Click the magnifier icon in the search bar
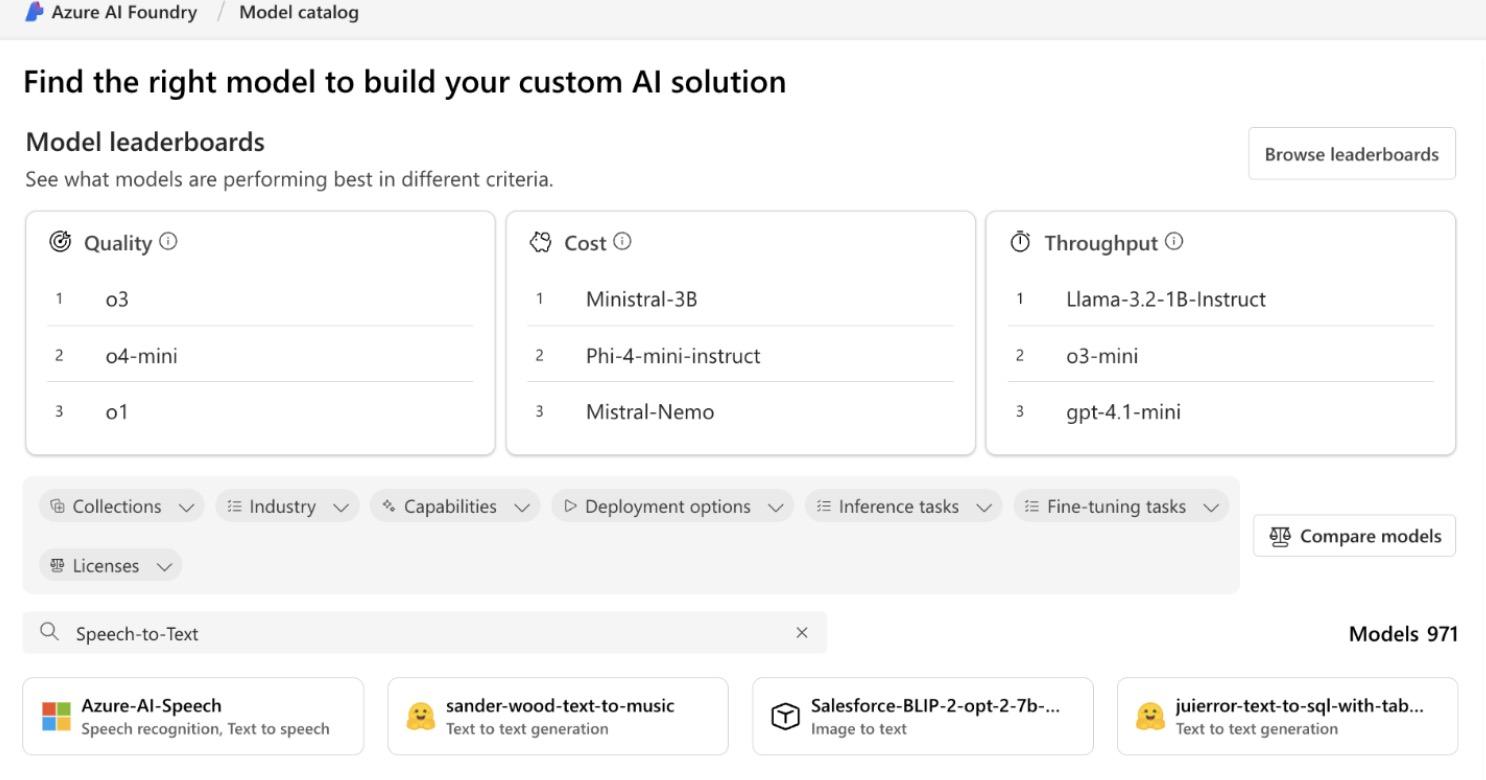The width and height of the screenshot is (1486, 780). [48, 632]
